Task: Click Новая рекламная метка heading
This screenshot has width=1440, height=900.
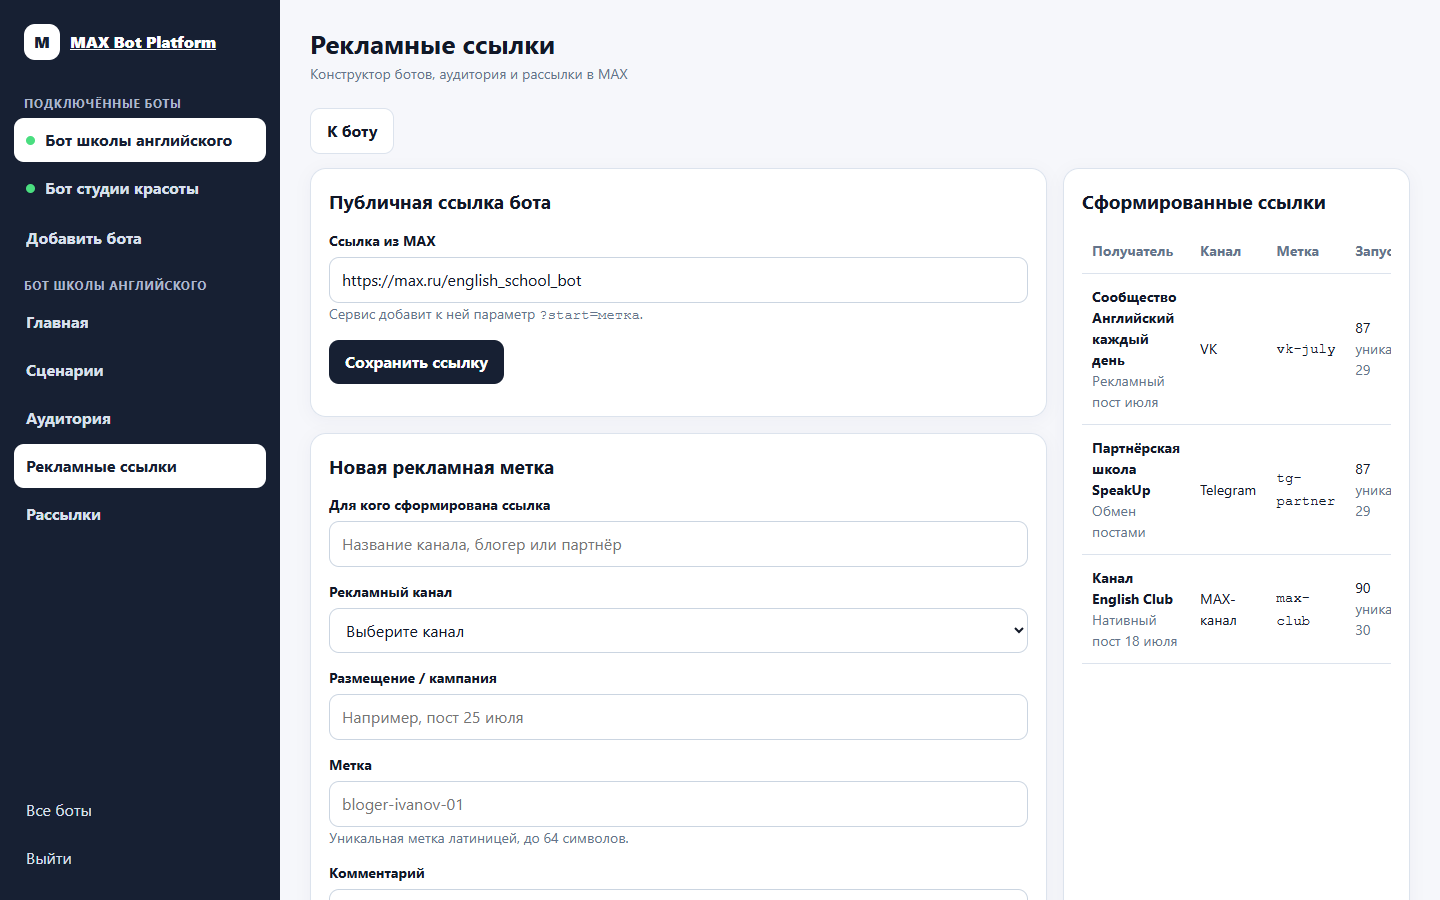Action: pos(441,467)
